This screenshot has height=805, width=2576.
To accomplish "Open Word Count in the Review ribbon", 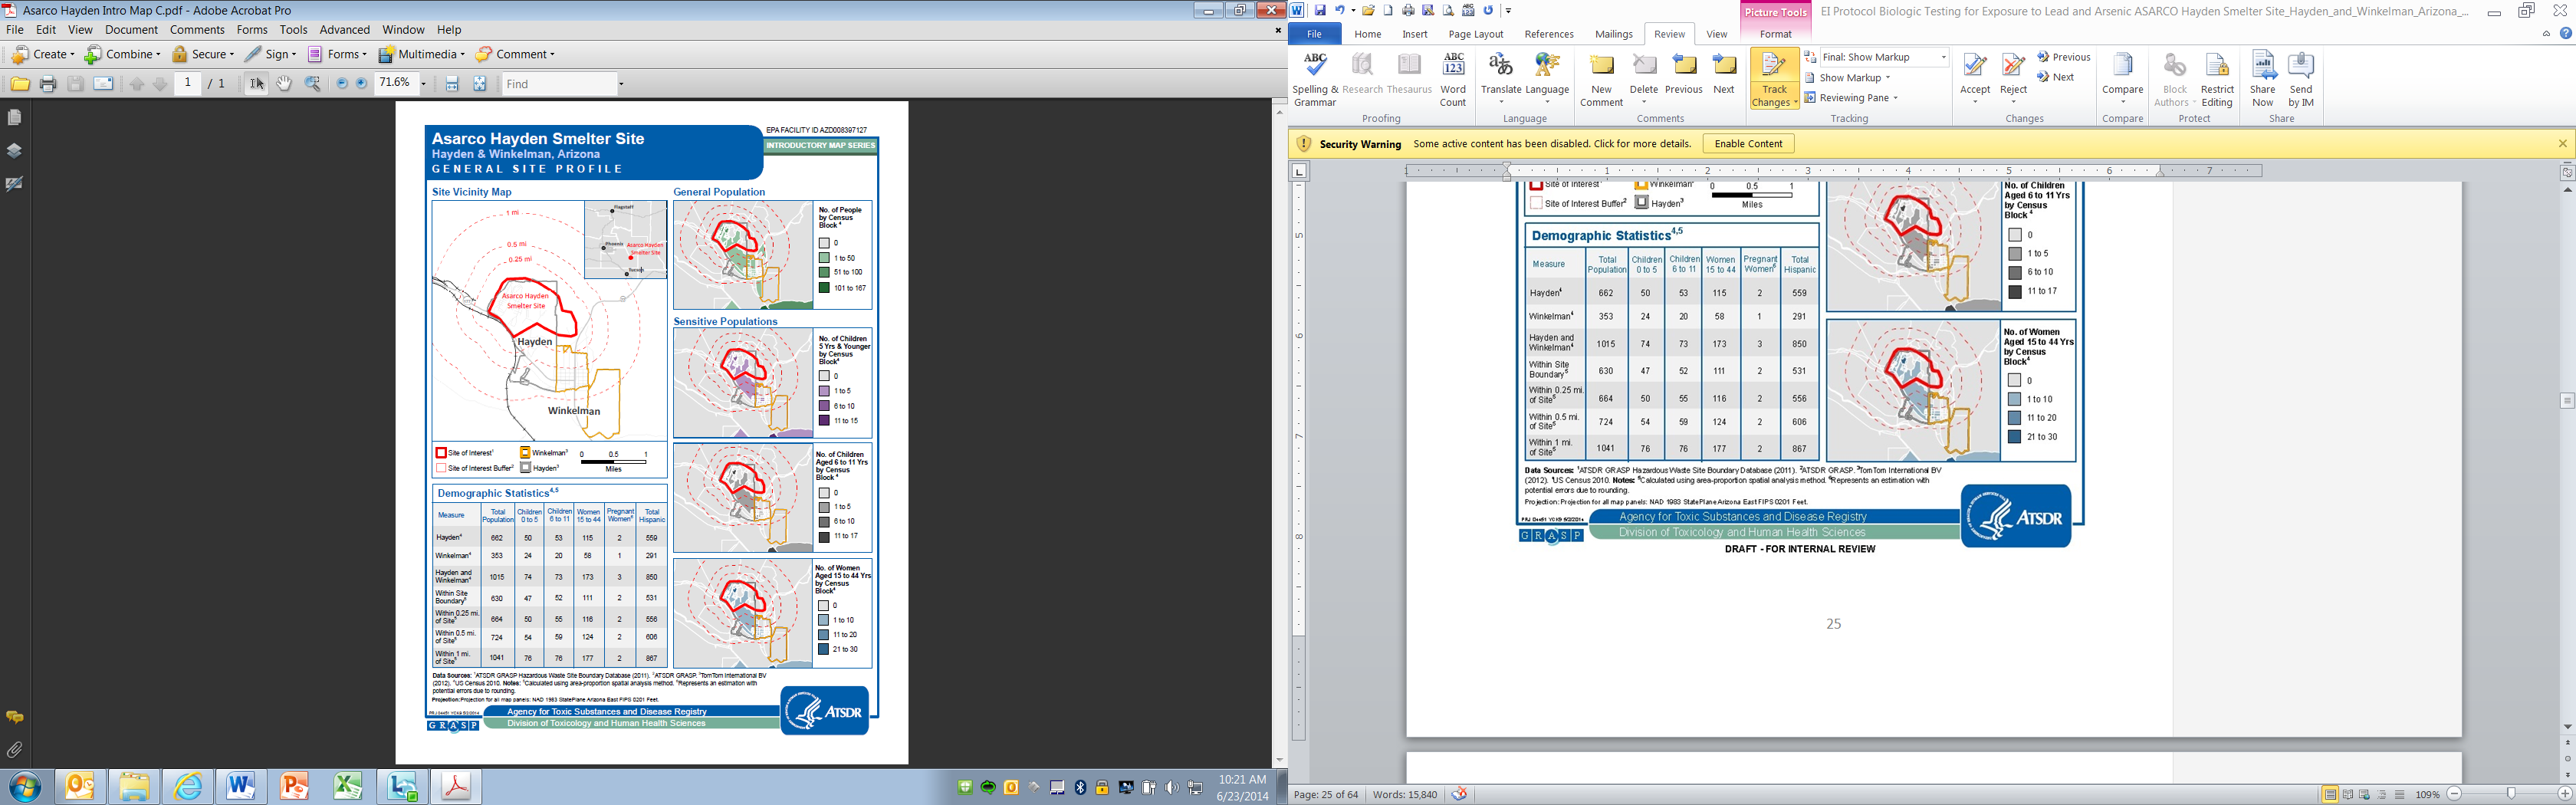I will pyautogui.click(x=1453, y=79).
